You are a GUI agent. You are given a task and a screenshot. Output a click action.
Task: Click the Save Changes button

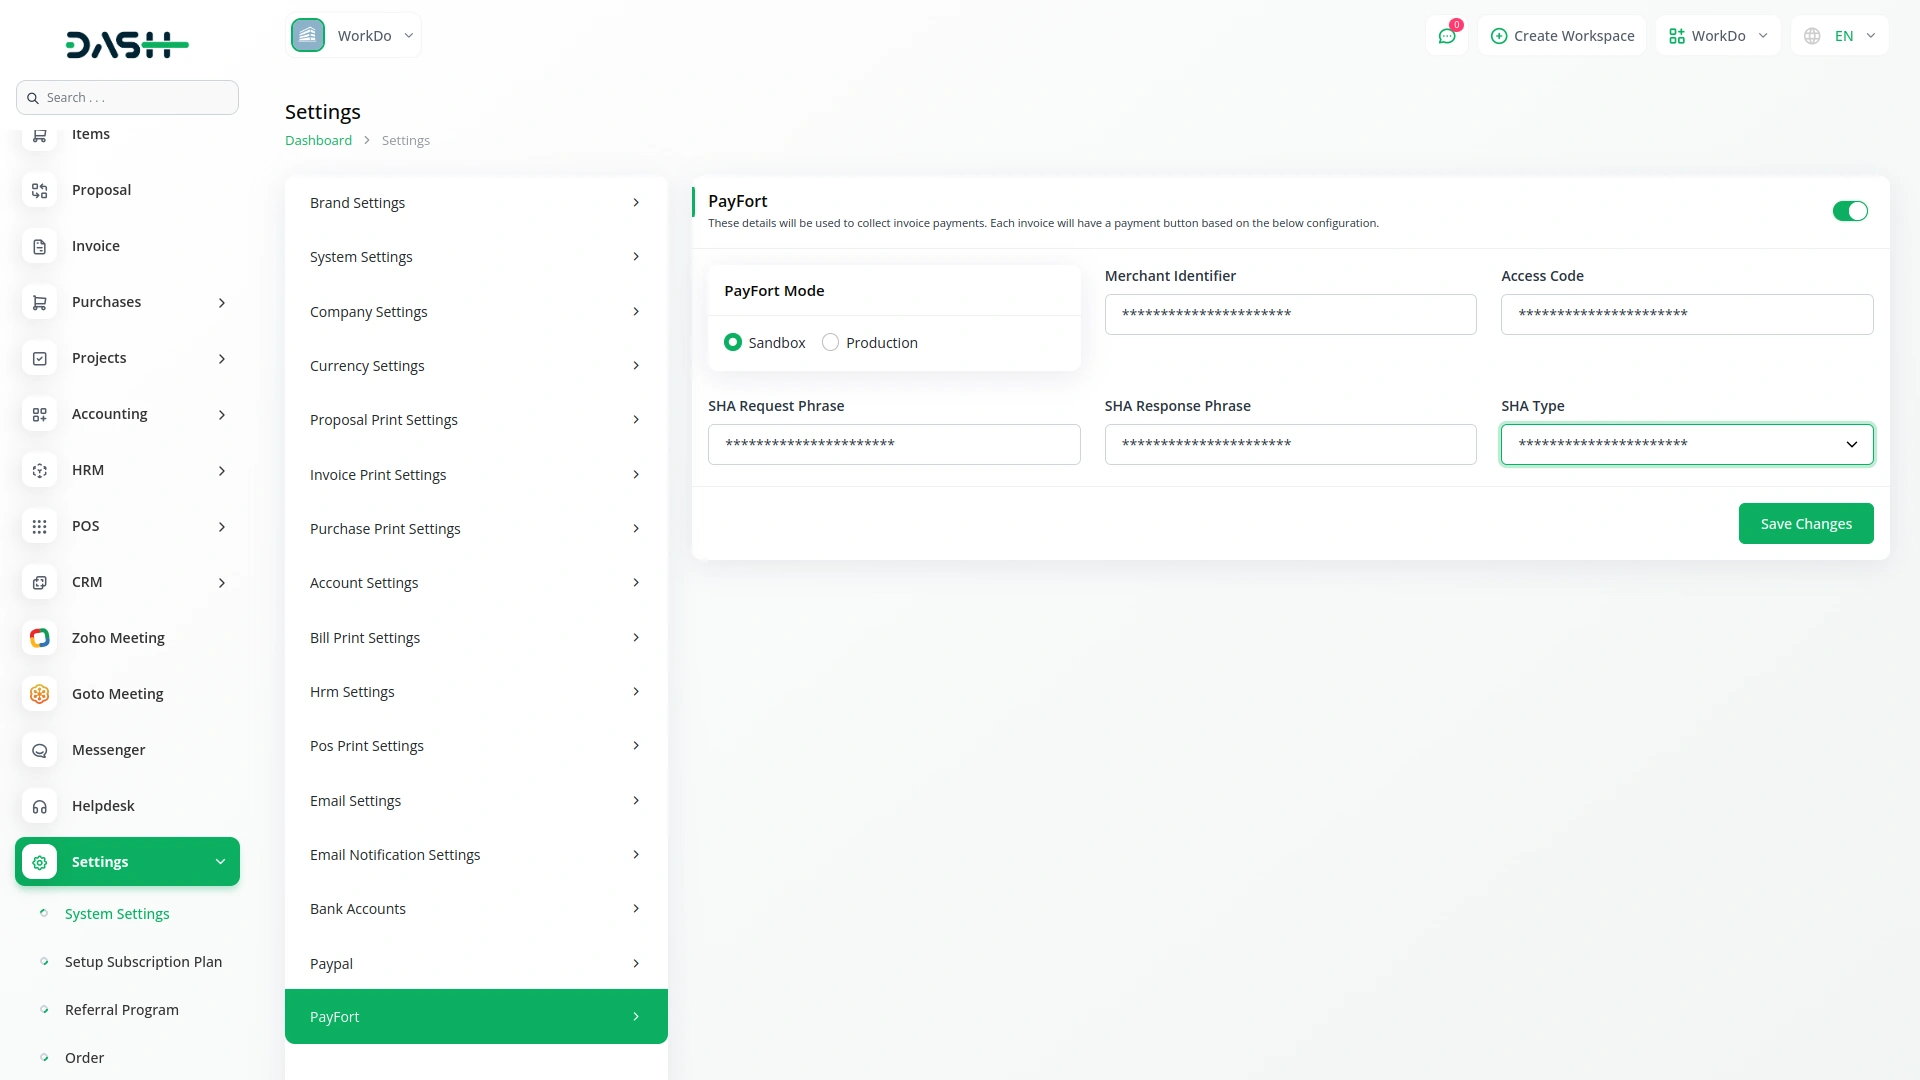point(1806,523)
